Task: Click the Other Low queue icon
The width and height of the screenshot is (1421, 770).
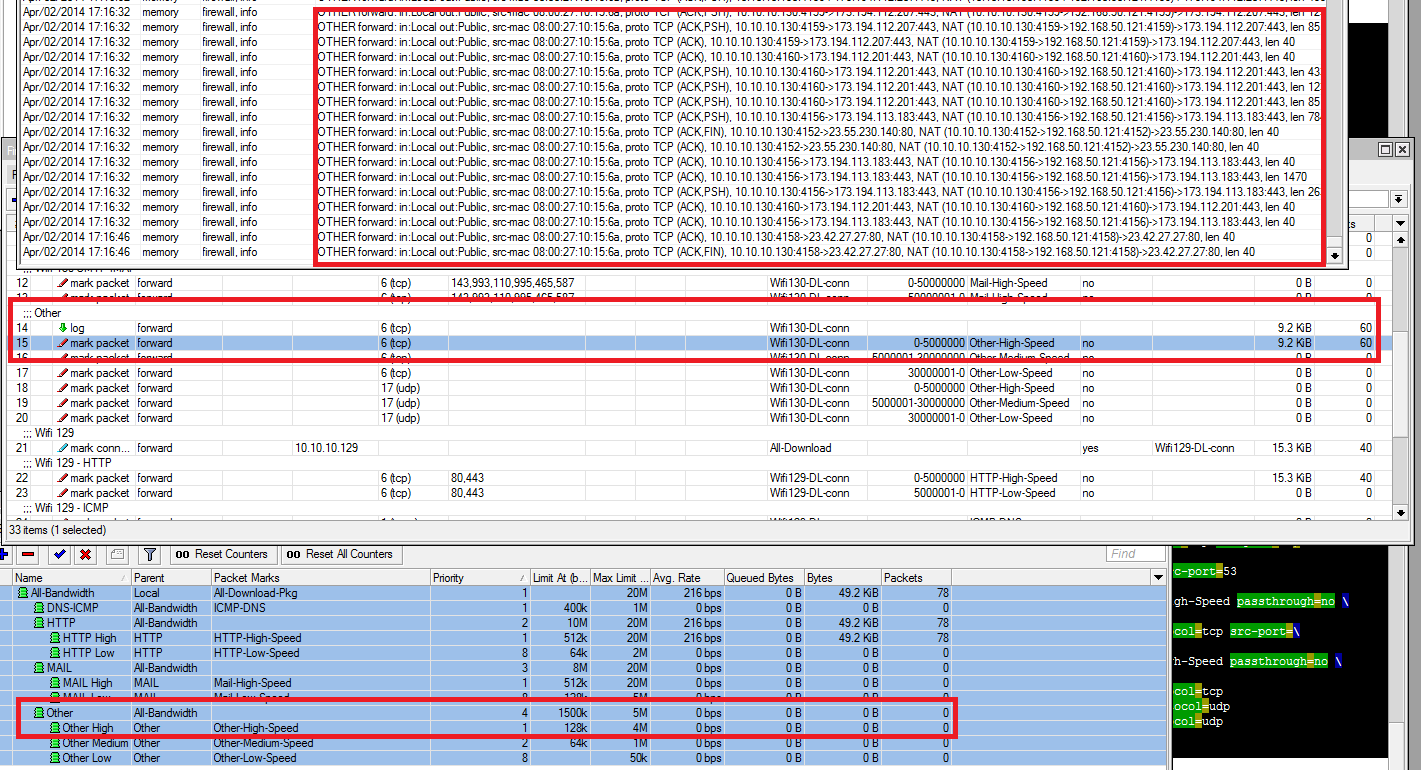Action: [x=55, y=758]
